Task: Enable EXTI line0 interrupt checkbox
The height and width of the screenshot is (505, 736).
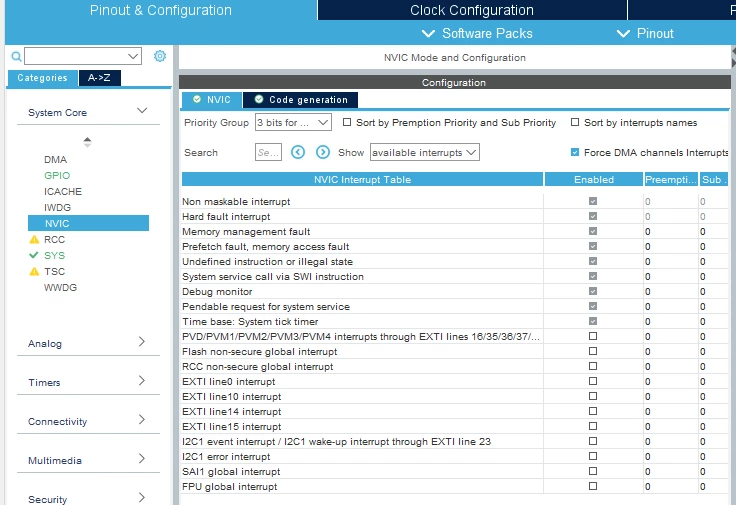Action: click(x=593, y=382)
